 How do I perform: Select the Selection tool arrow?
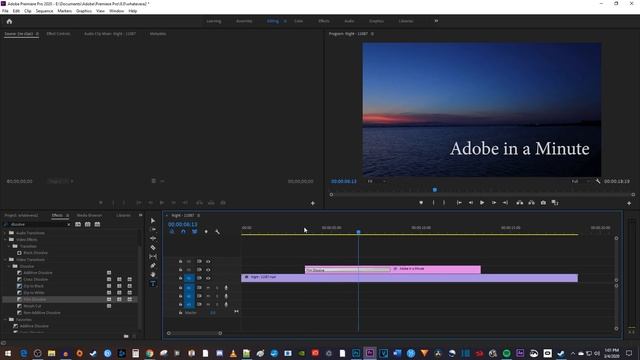[153, 221]
